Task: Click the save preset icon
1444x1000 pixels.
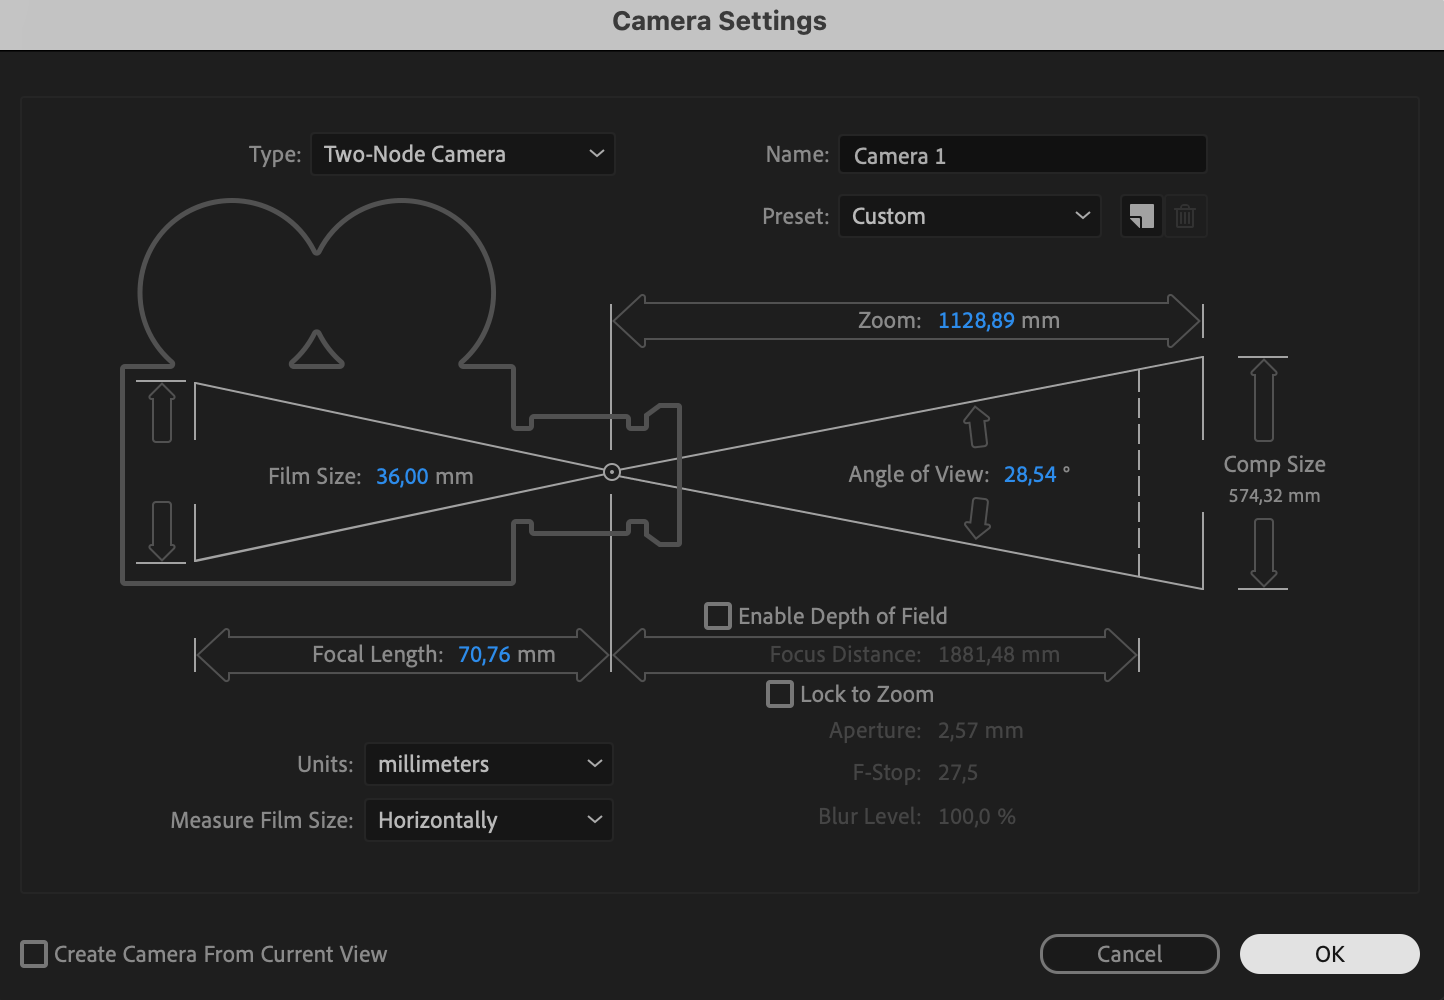Action: pyautogui.click(x=1141, y=216)
